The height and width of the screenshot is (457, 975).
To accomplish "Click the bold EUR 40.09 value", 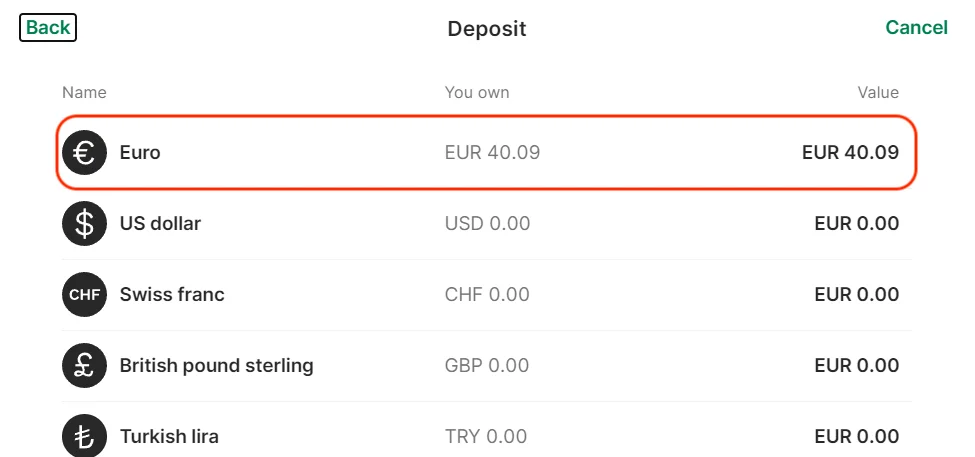I will coord(850,153).
